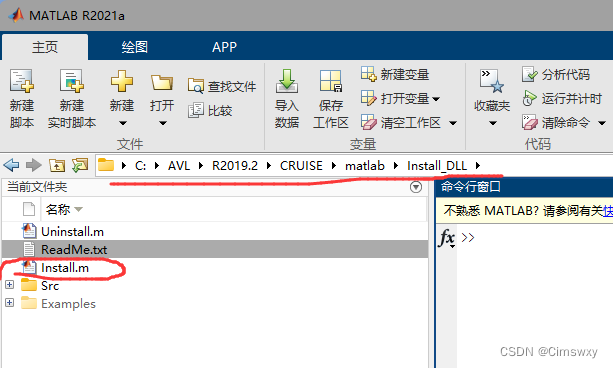Click the CRUISE path segment
Image resolution: width=613 pixels, height=368 pixels.
(301, 165)
